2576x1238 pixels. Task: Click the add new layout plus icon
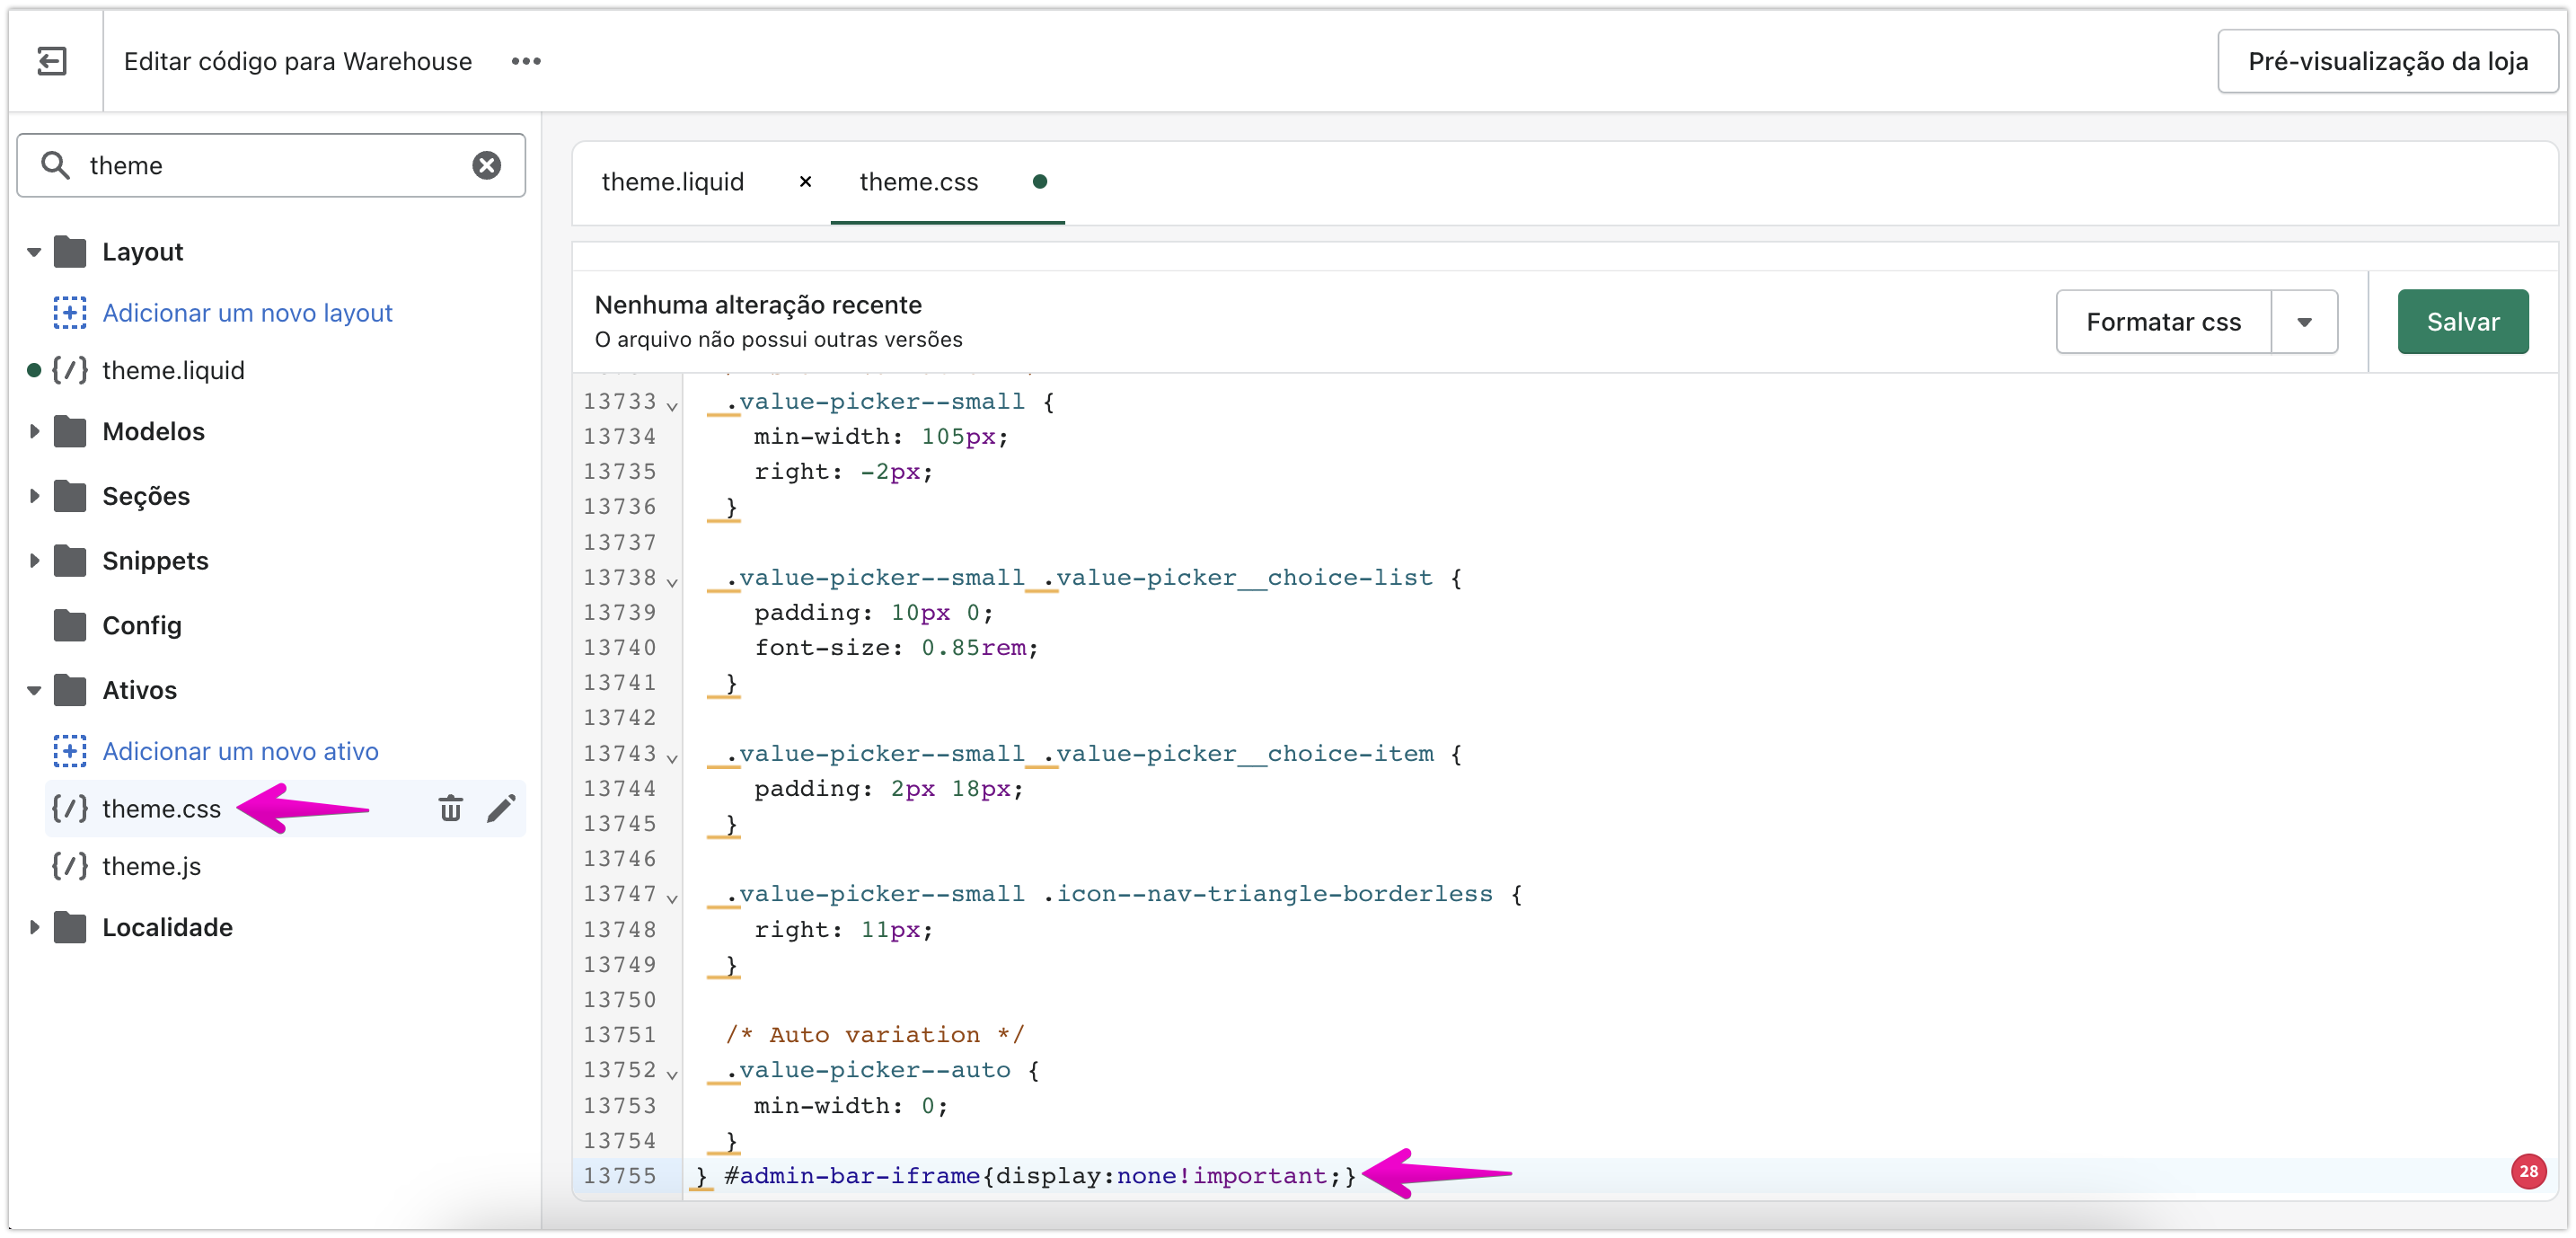[69, 313]
